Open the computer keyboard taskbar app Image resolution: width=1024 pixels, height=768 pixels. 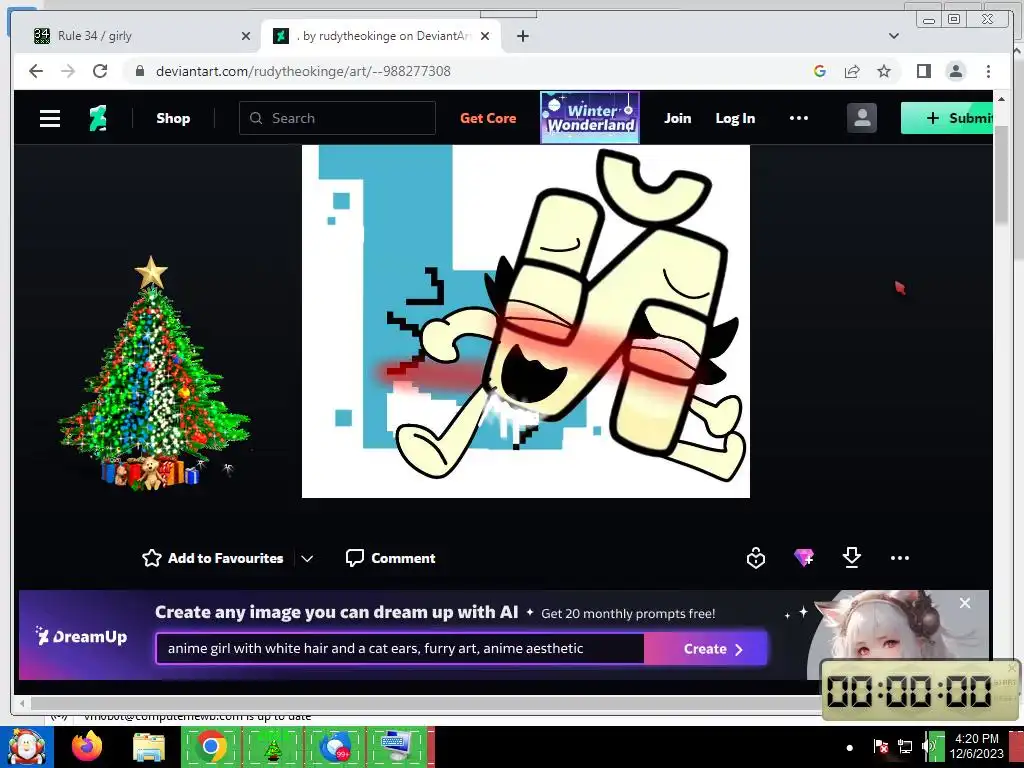(x=396, y=747)
